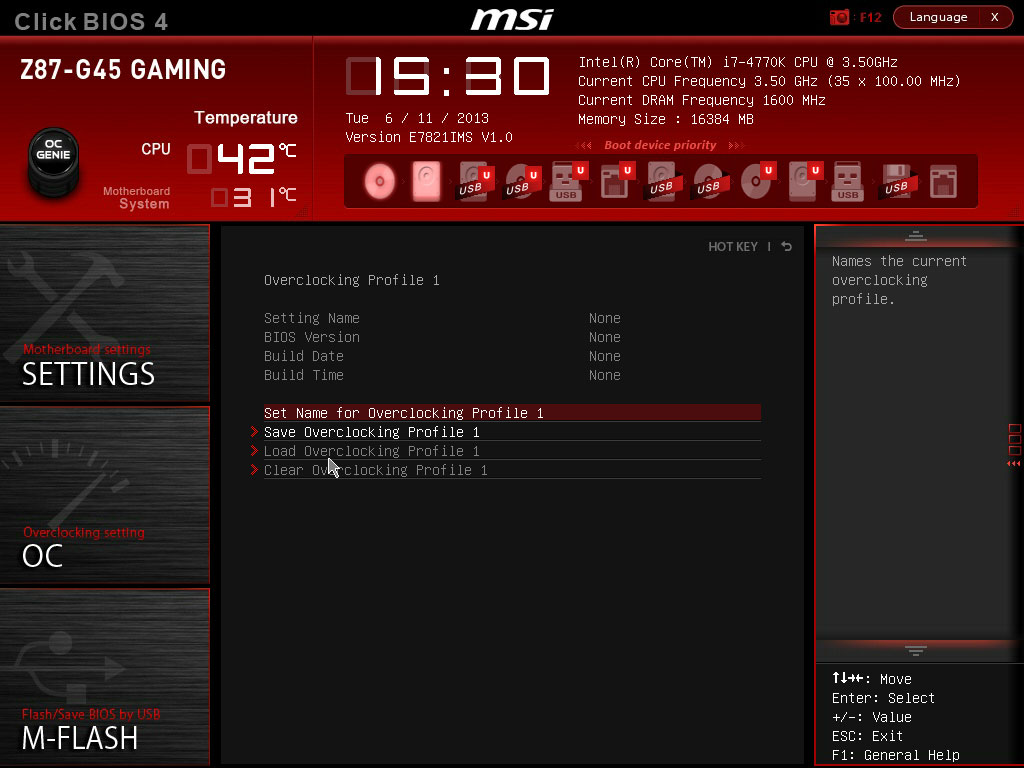Choose the non-UEFI USB key boot icon
1024x768 pixels.
(x=848, y=181)
